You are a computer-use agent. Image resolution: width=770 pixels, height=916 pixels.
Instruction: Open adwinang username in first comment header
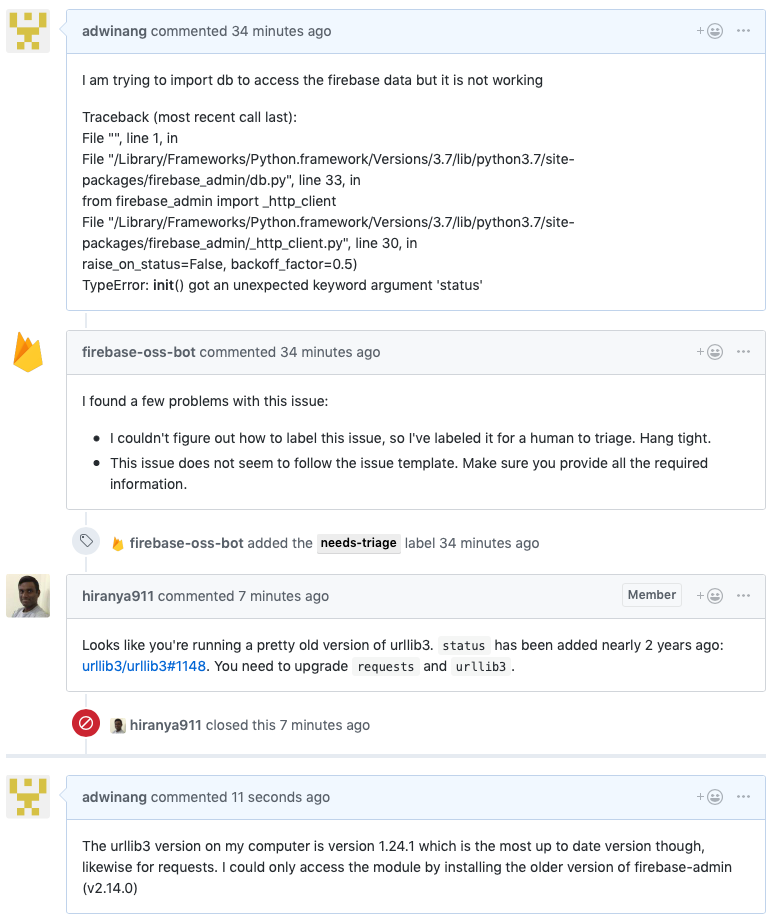(114, 31)
